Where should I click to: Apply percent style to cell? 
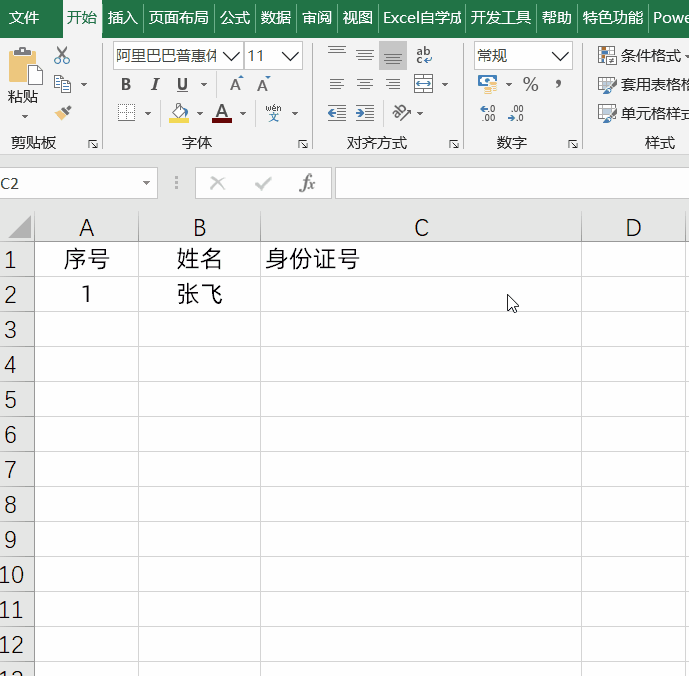coord(530,85)
